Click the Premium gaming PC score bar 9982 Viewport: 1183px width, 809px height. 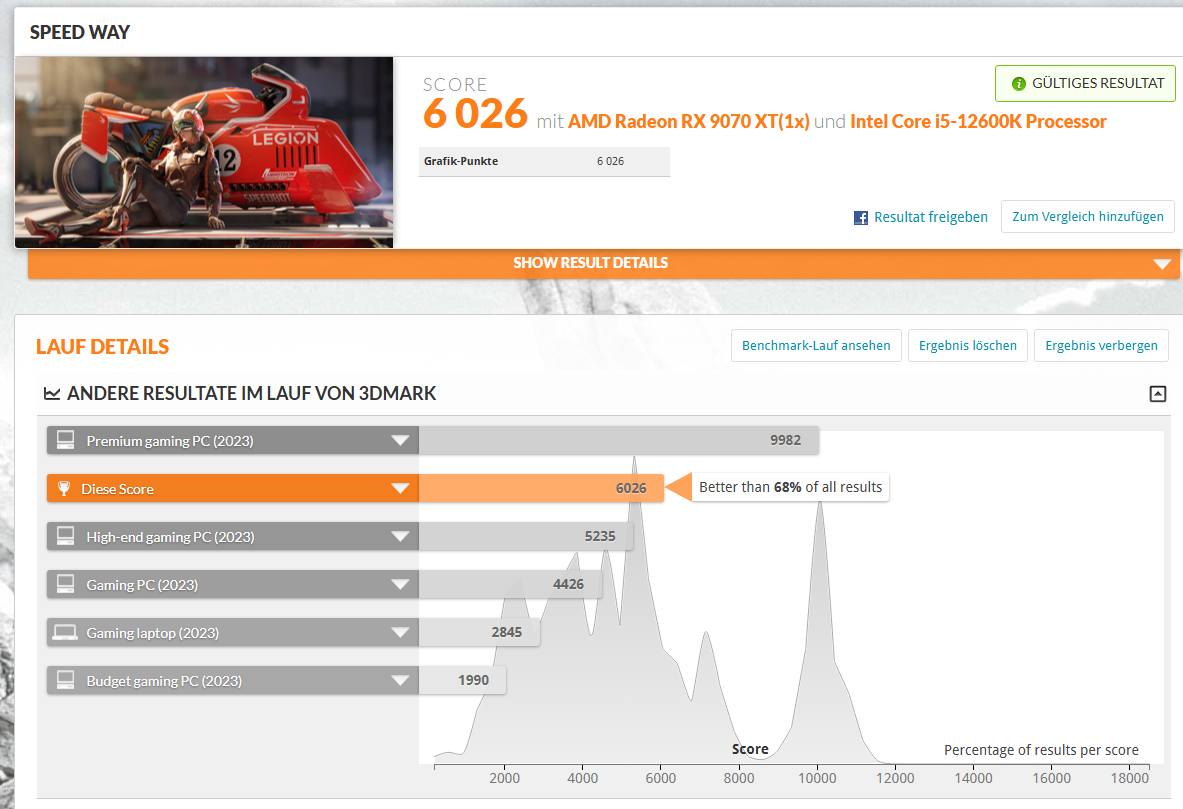point(619,440)
